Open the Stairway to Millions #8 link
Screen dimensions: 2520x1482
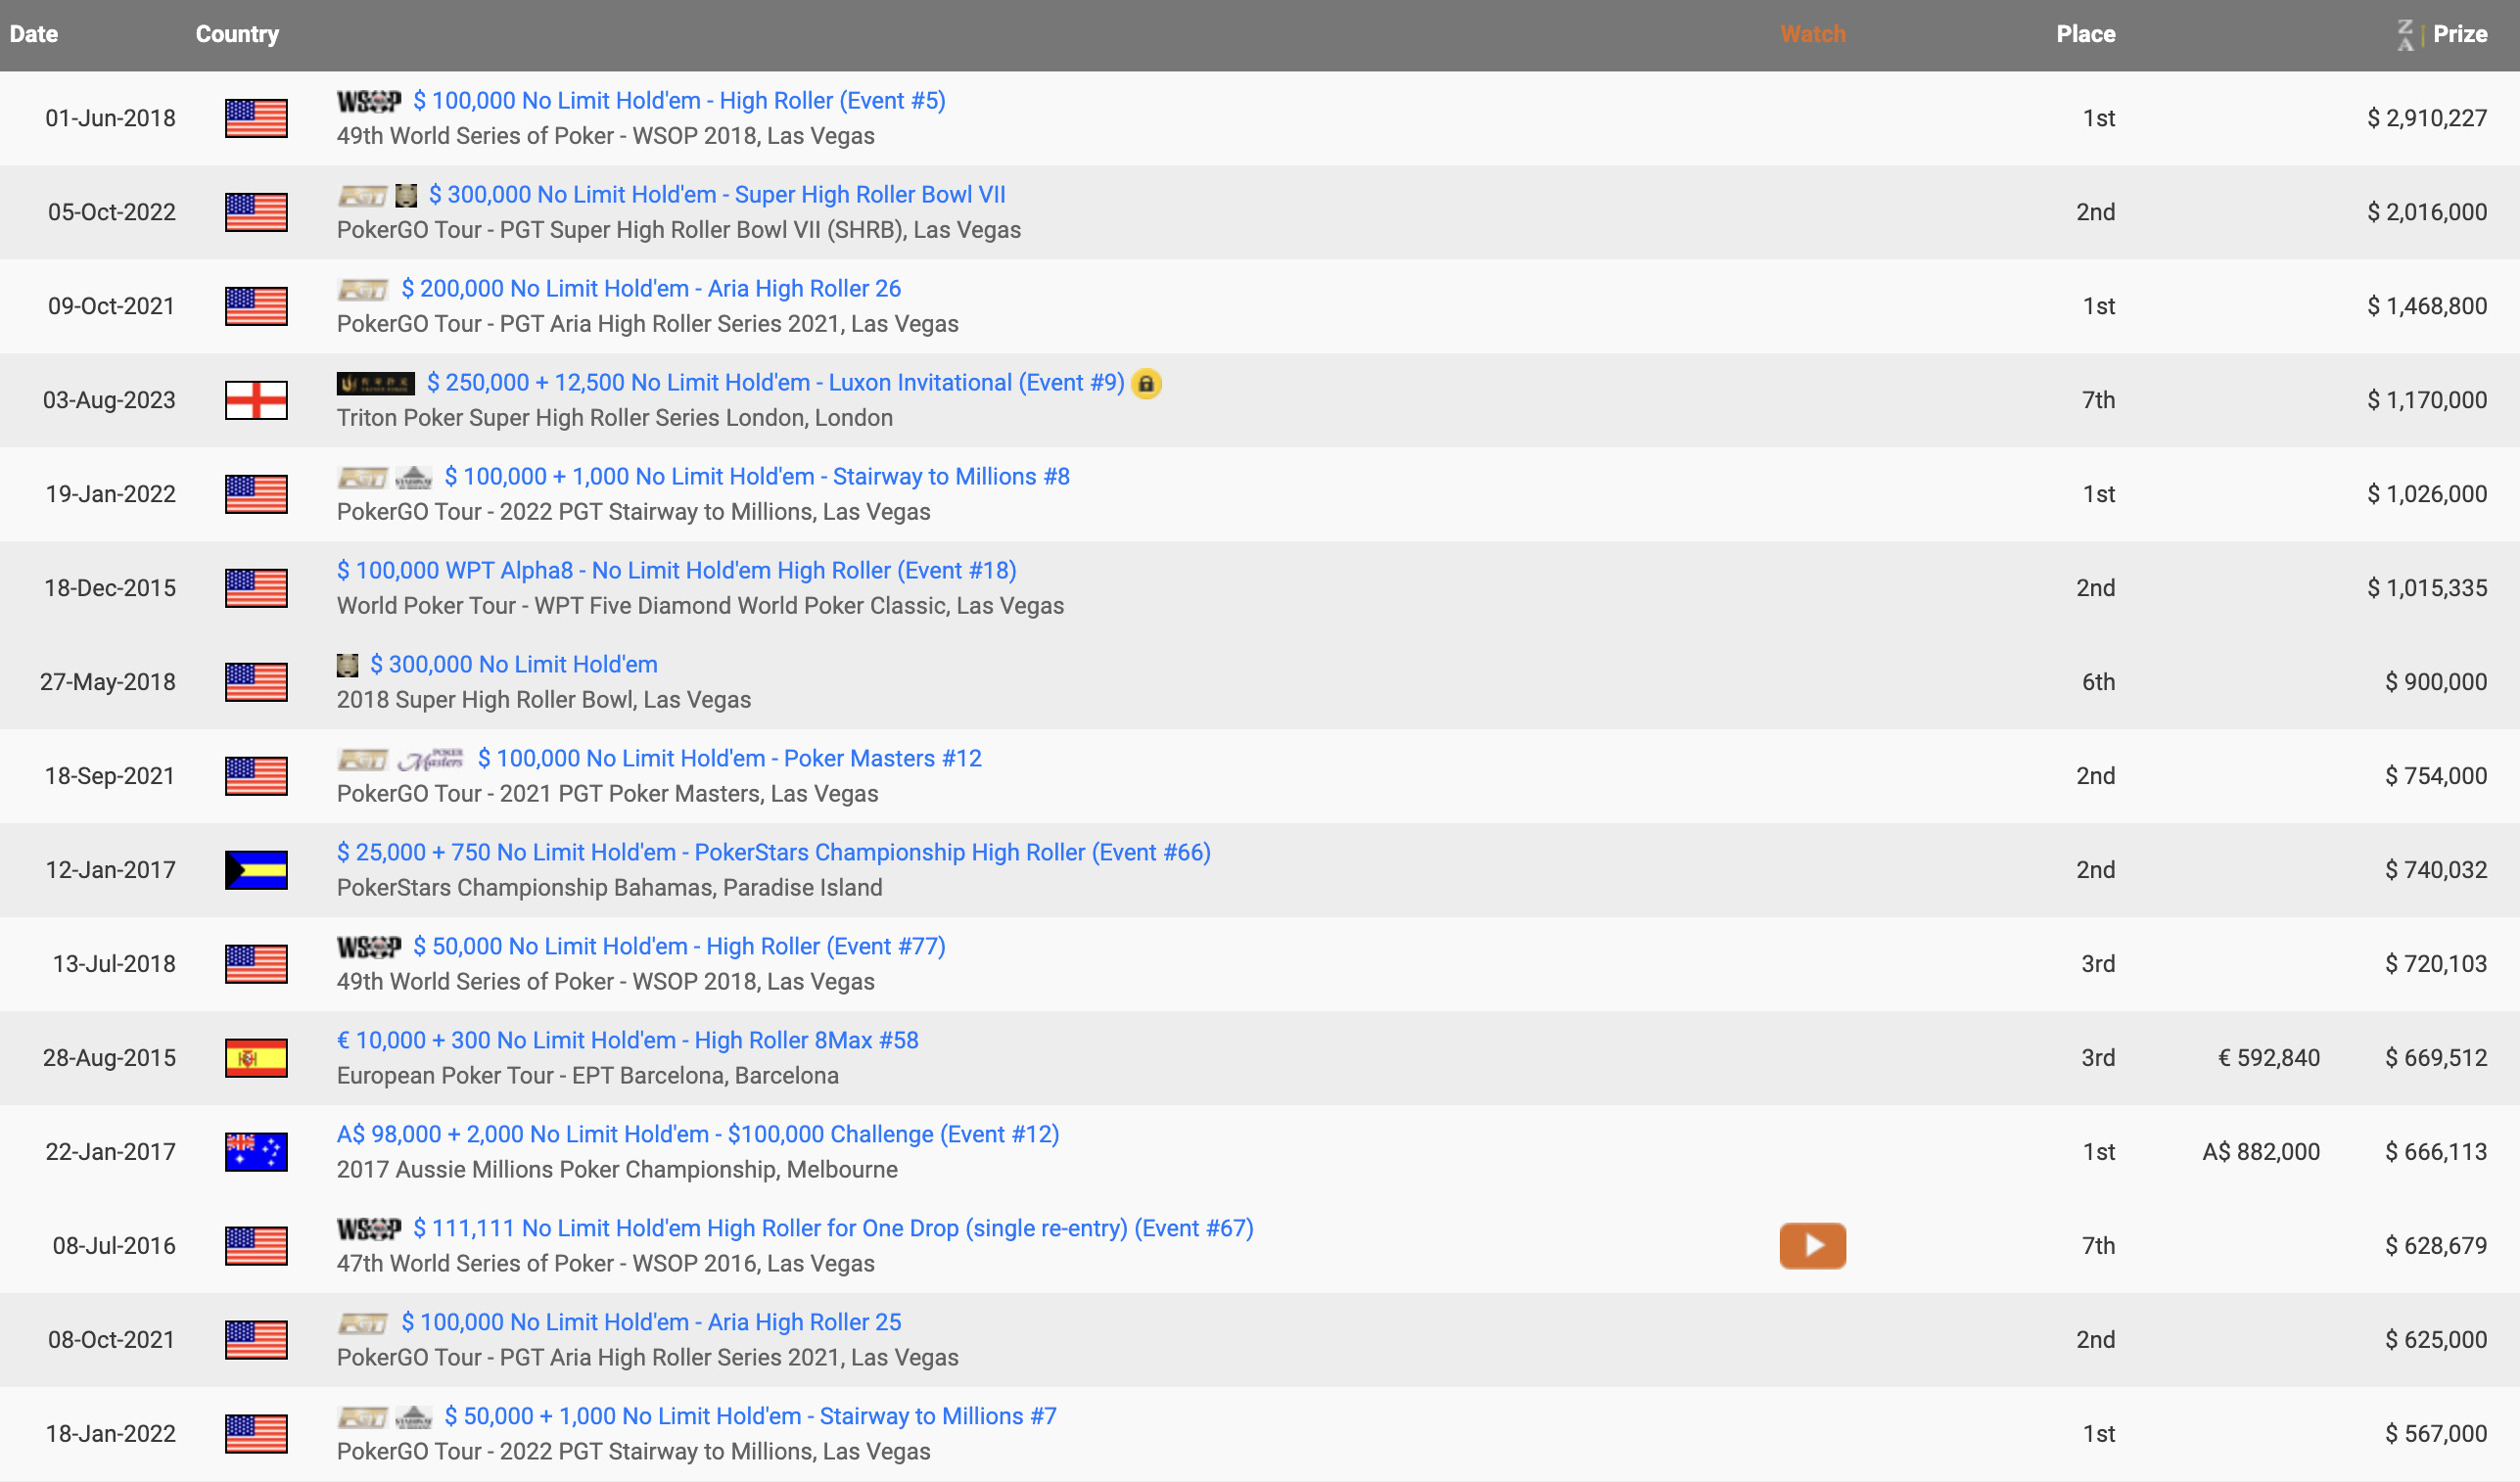tap(756, 477)
